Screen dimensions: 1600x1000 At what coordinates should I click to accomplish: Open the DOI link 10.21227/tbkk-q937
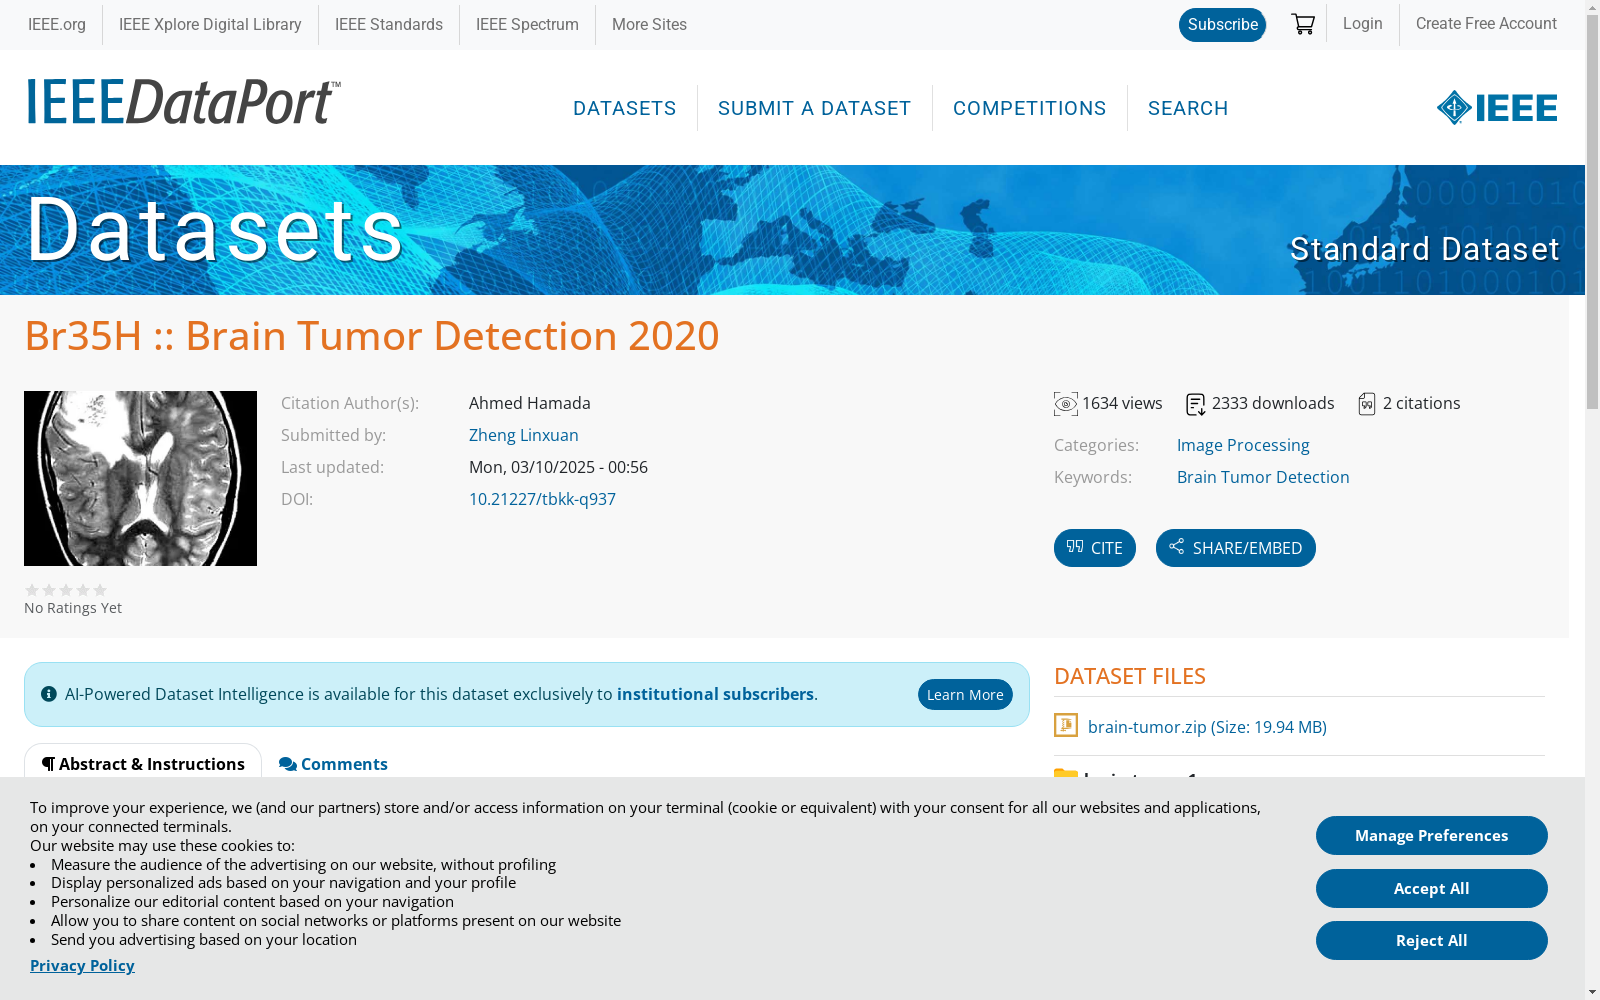coord(542,499)
